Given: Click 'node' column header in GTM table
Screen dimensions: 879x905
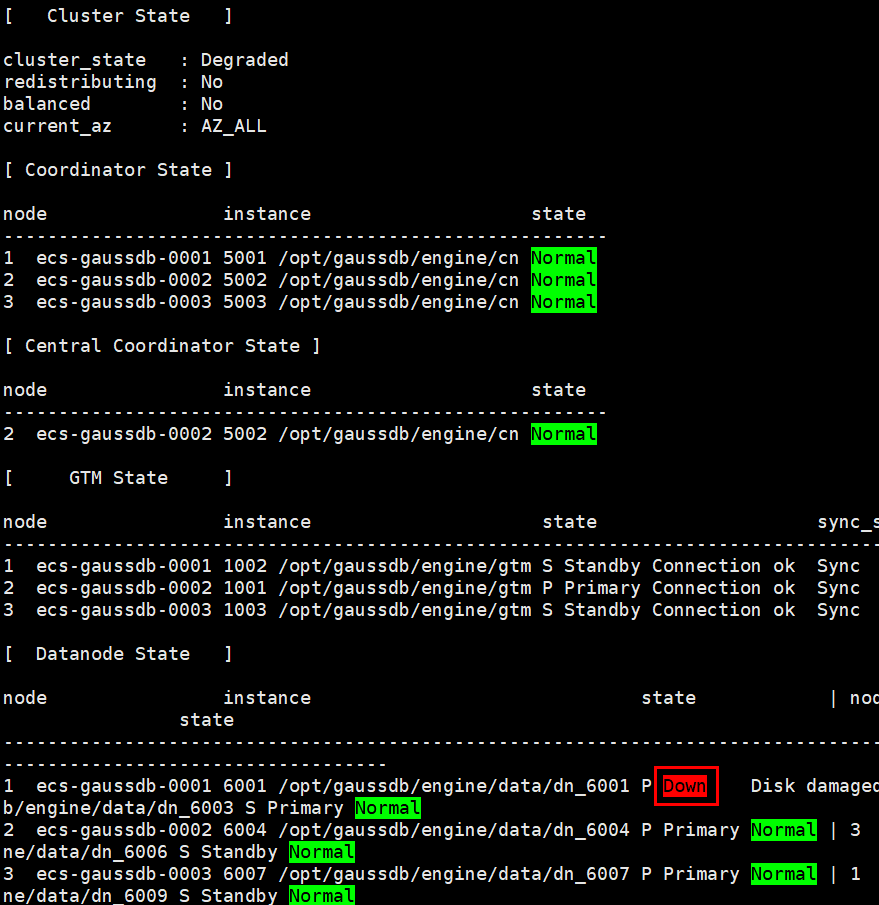Looking at the screenshot, I should (x=25, y=522).
